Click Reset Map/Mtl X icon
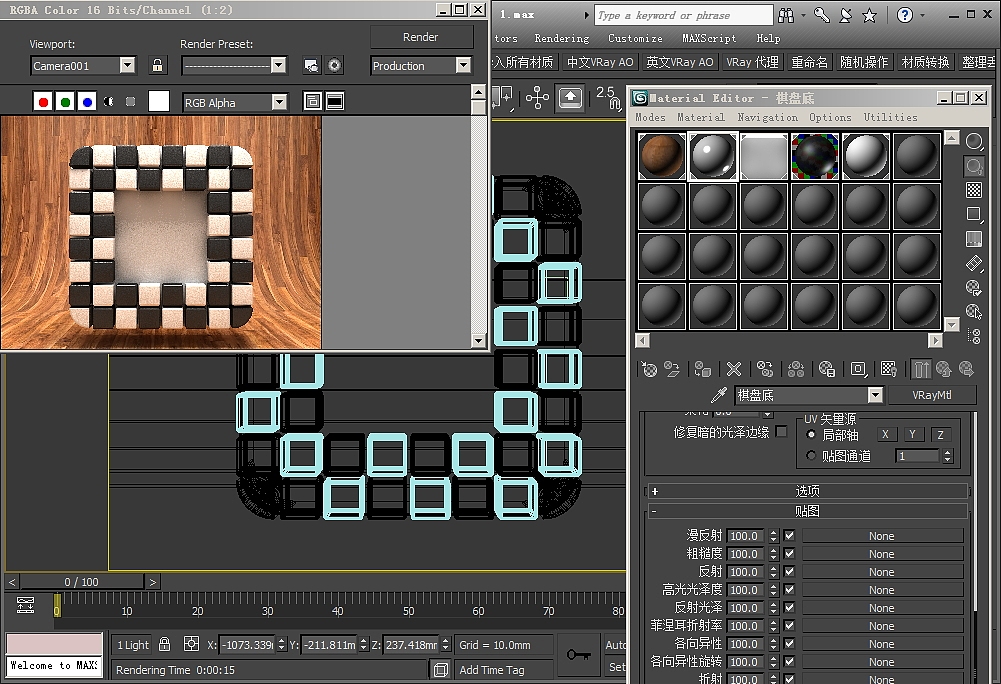This screenshot has height=684, width=1001. 734,369
